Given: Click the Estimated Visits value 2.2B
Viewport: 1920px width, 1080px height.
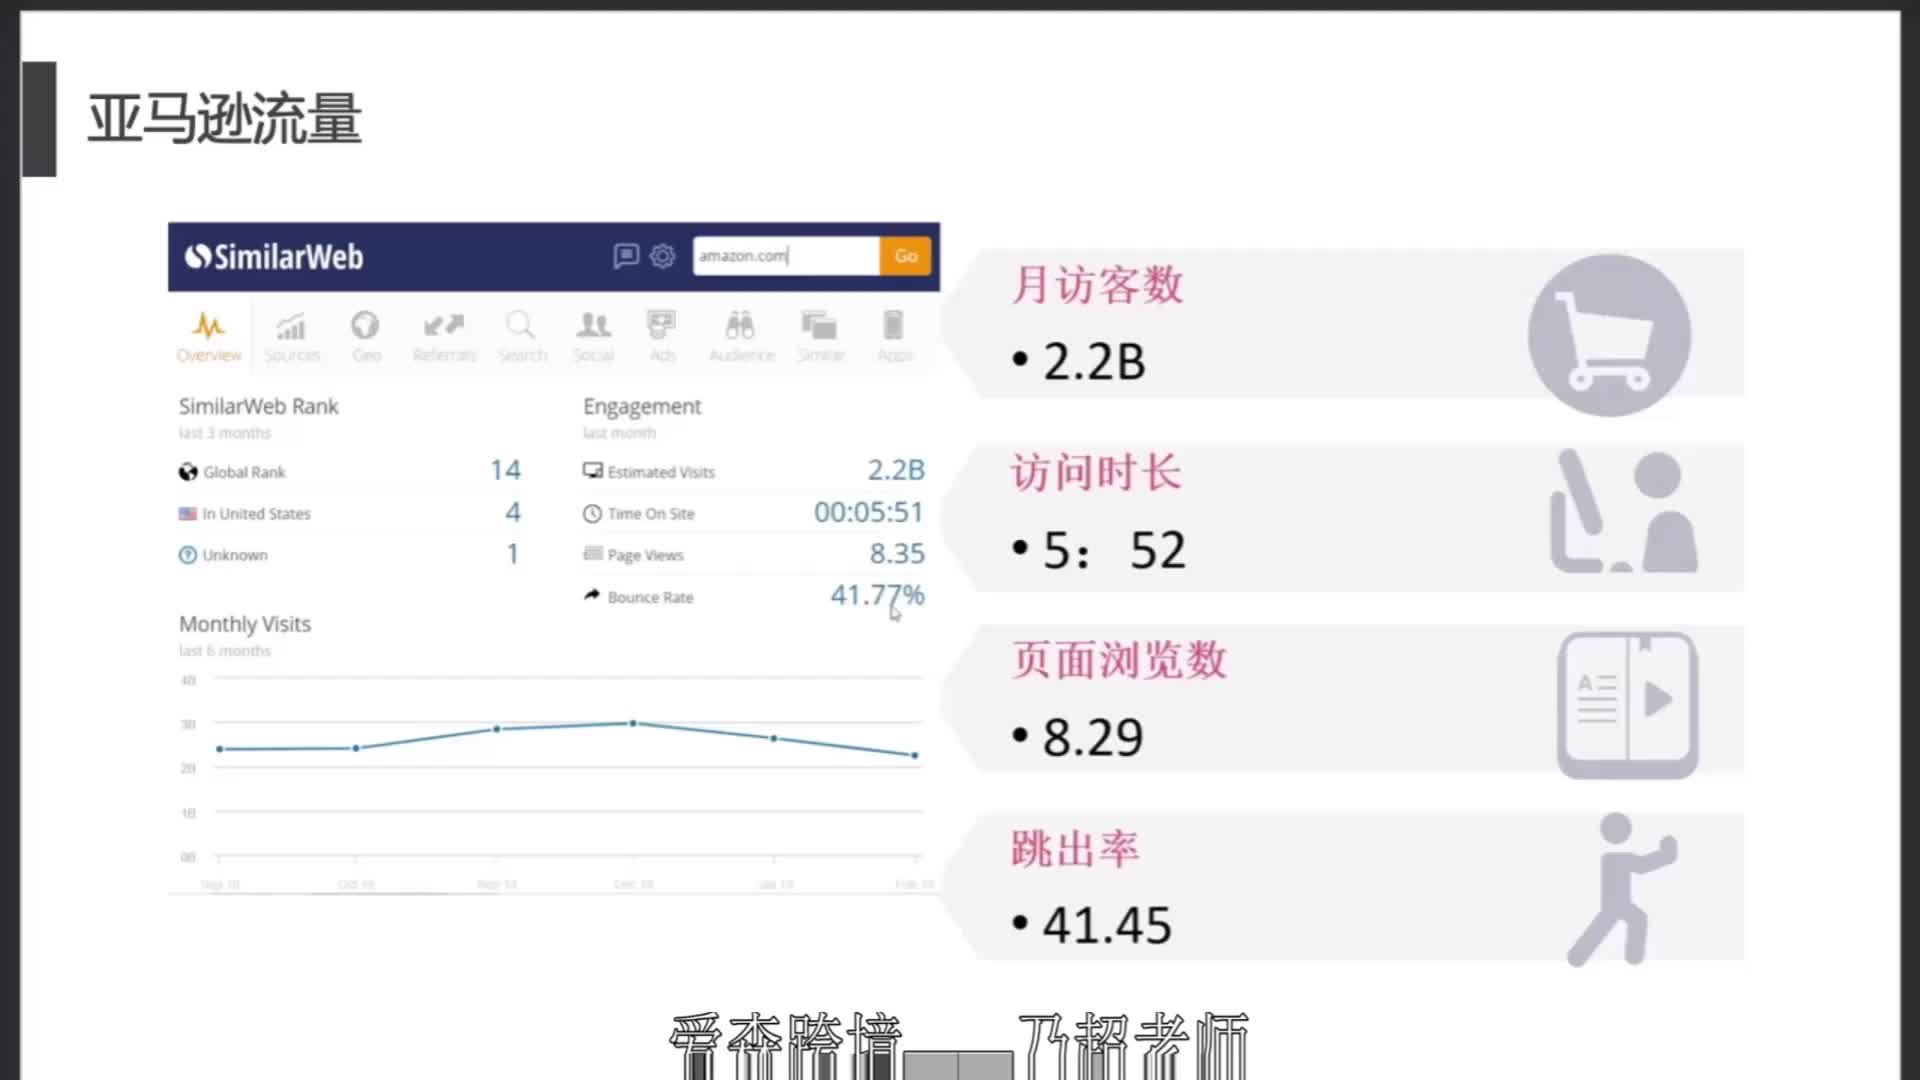Looking at the screenshot, I should point(896,470).
